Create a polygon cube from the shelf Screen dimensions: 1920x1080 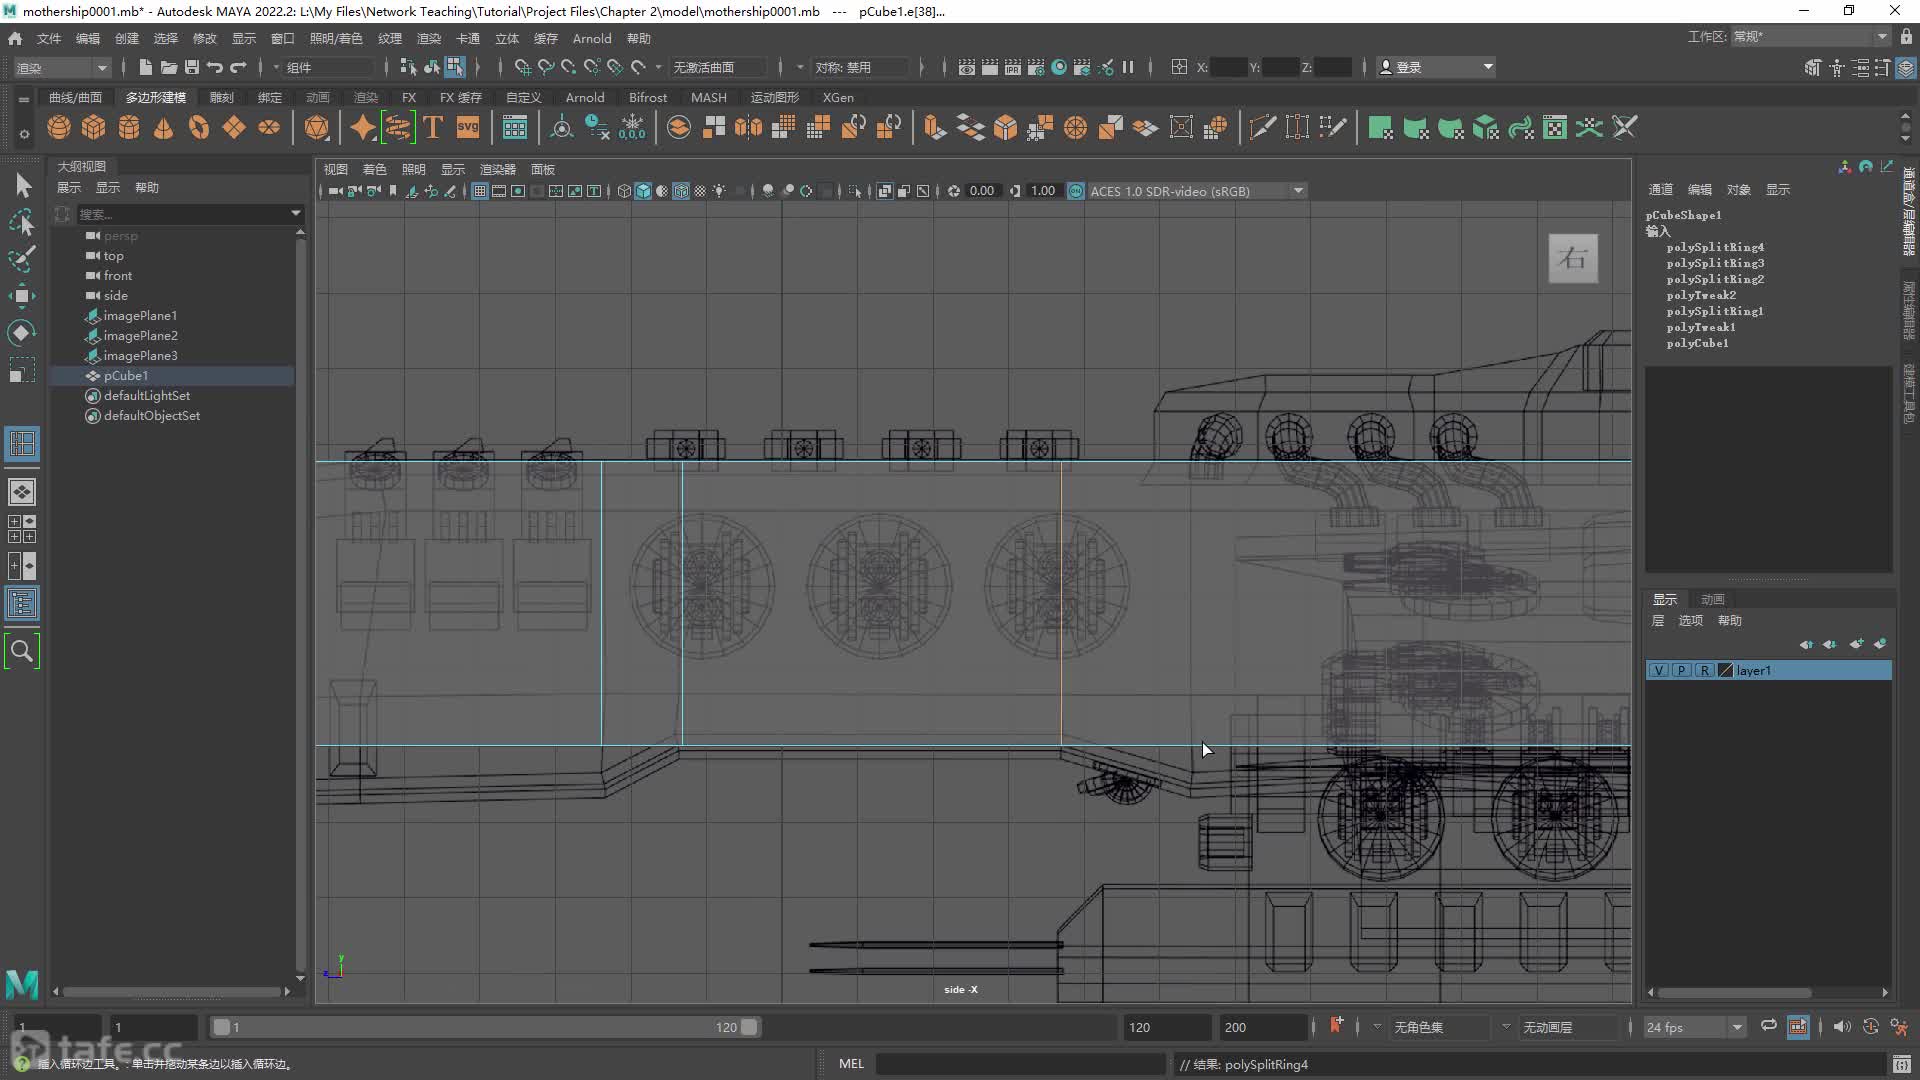click(x=94, y=128)
